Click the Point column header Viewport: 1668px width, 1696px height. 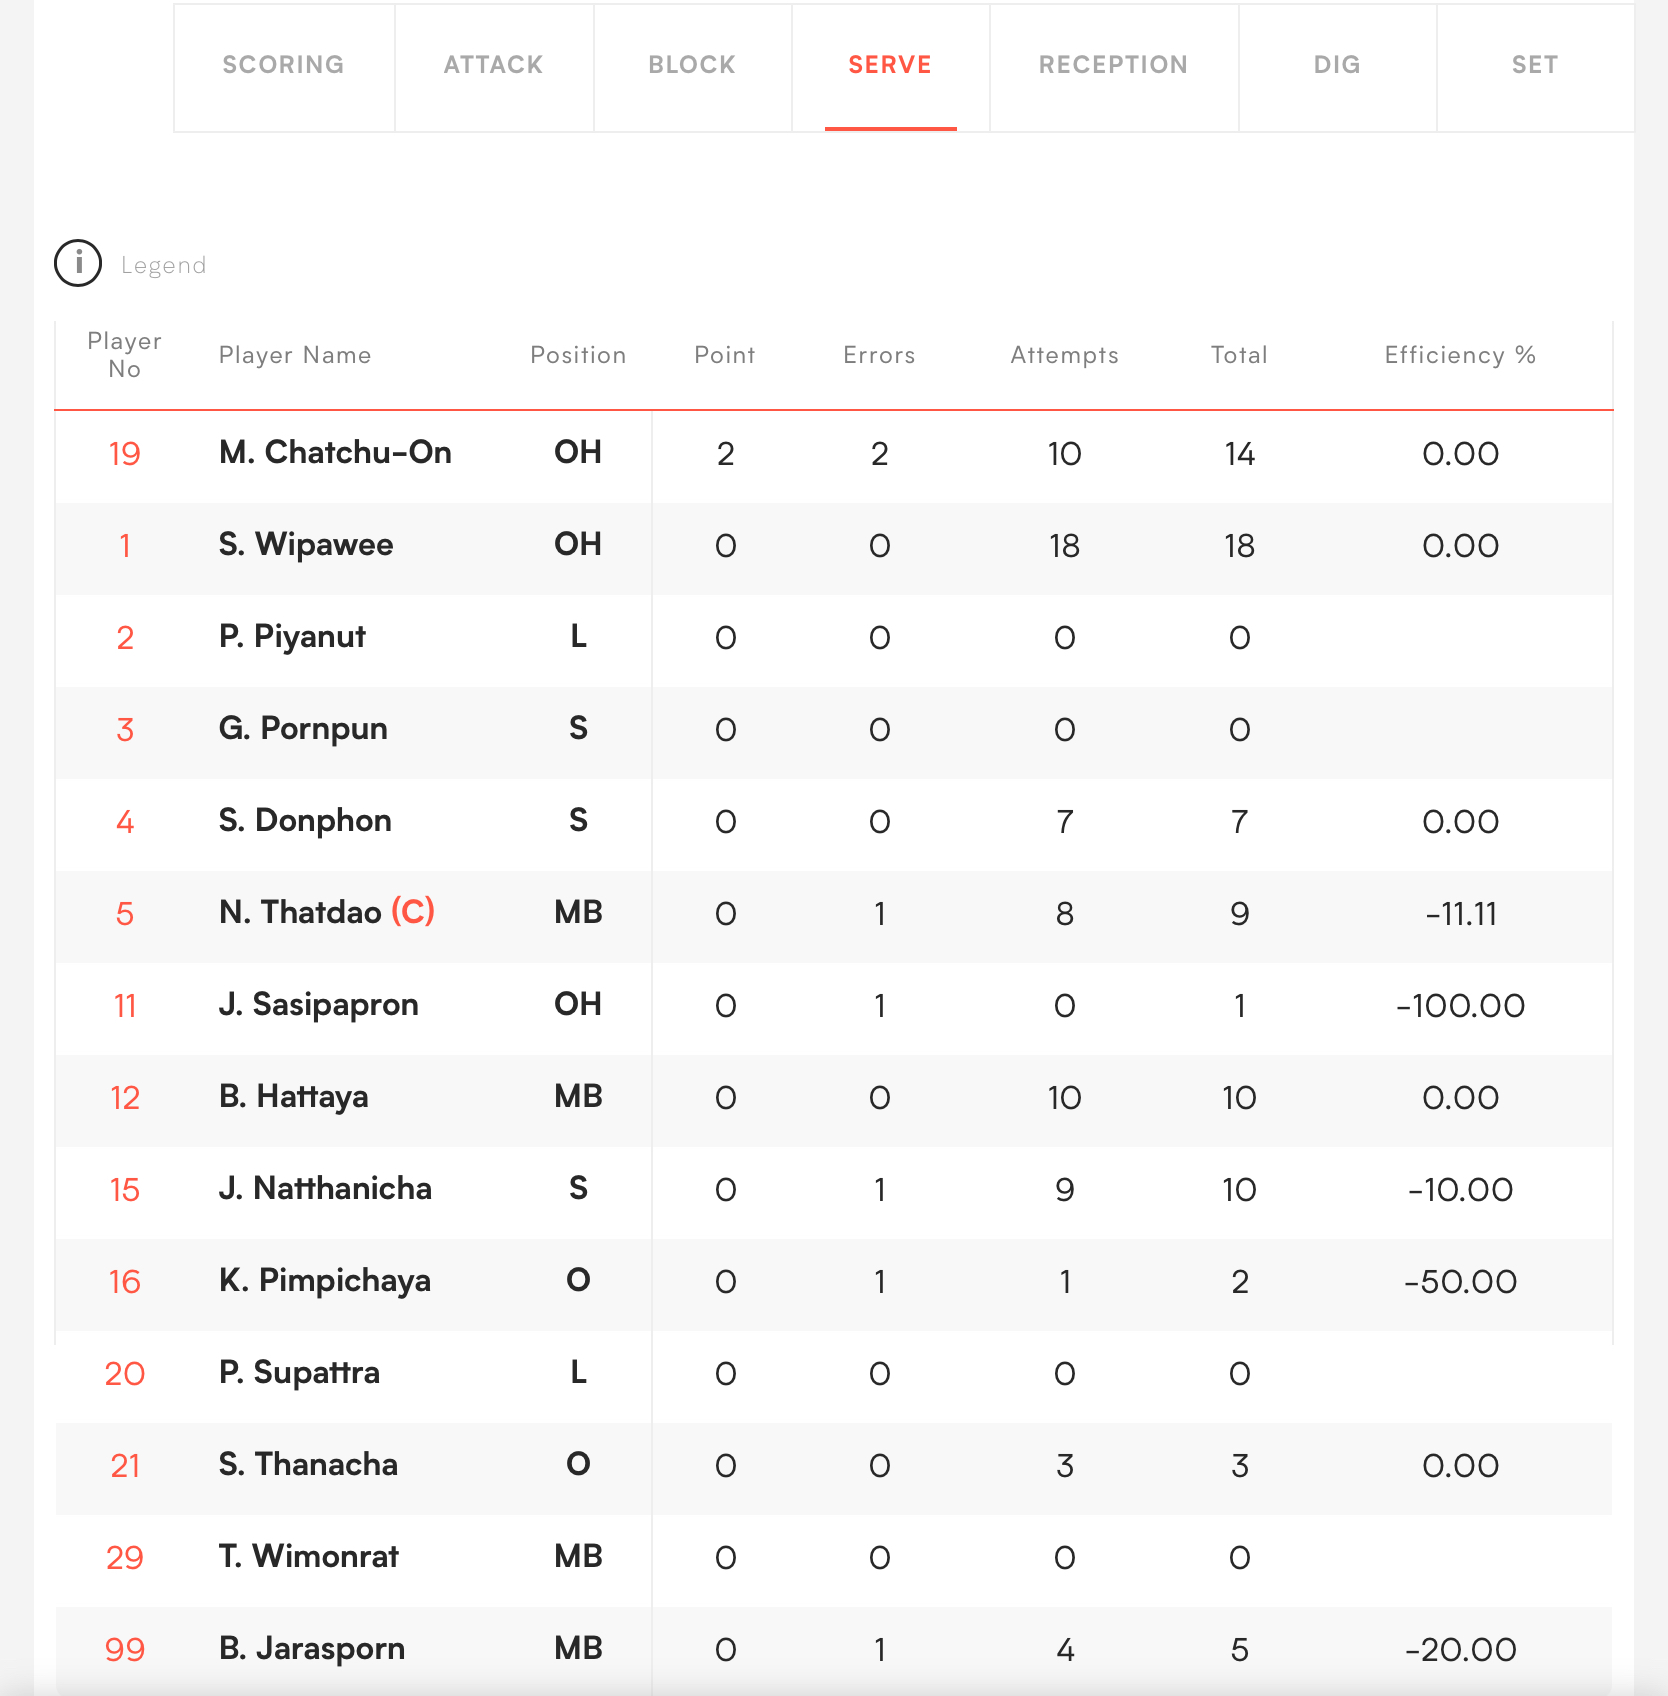725,355
